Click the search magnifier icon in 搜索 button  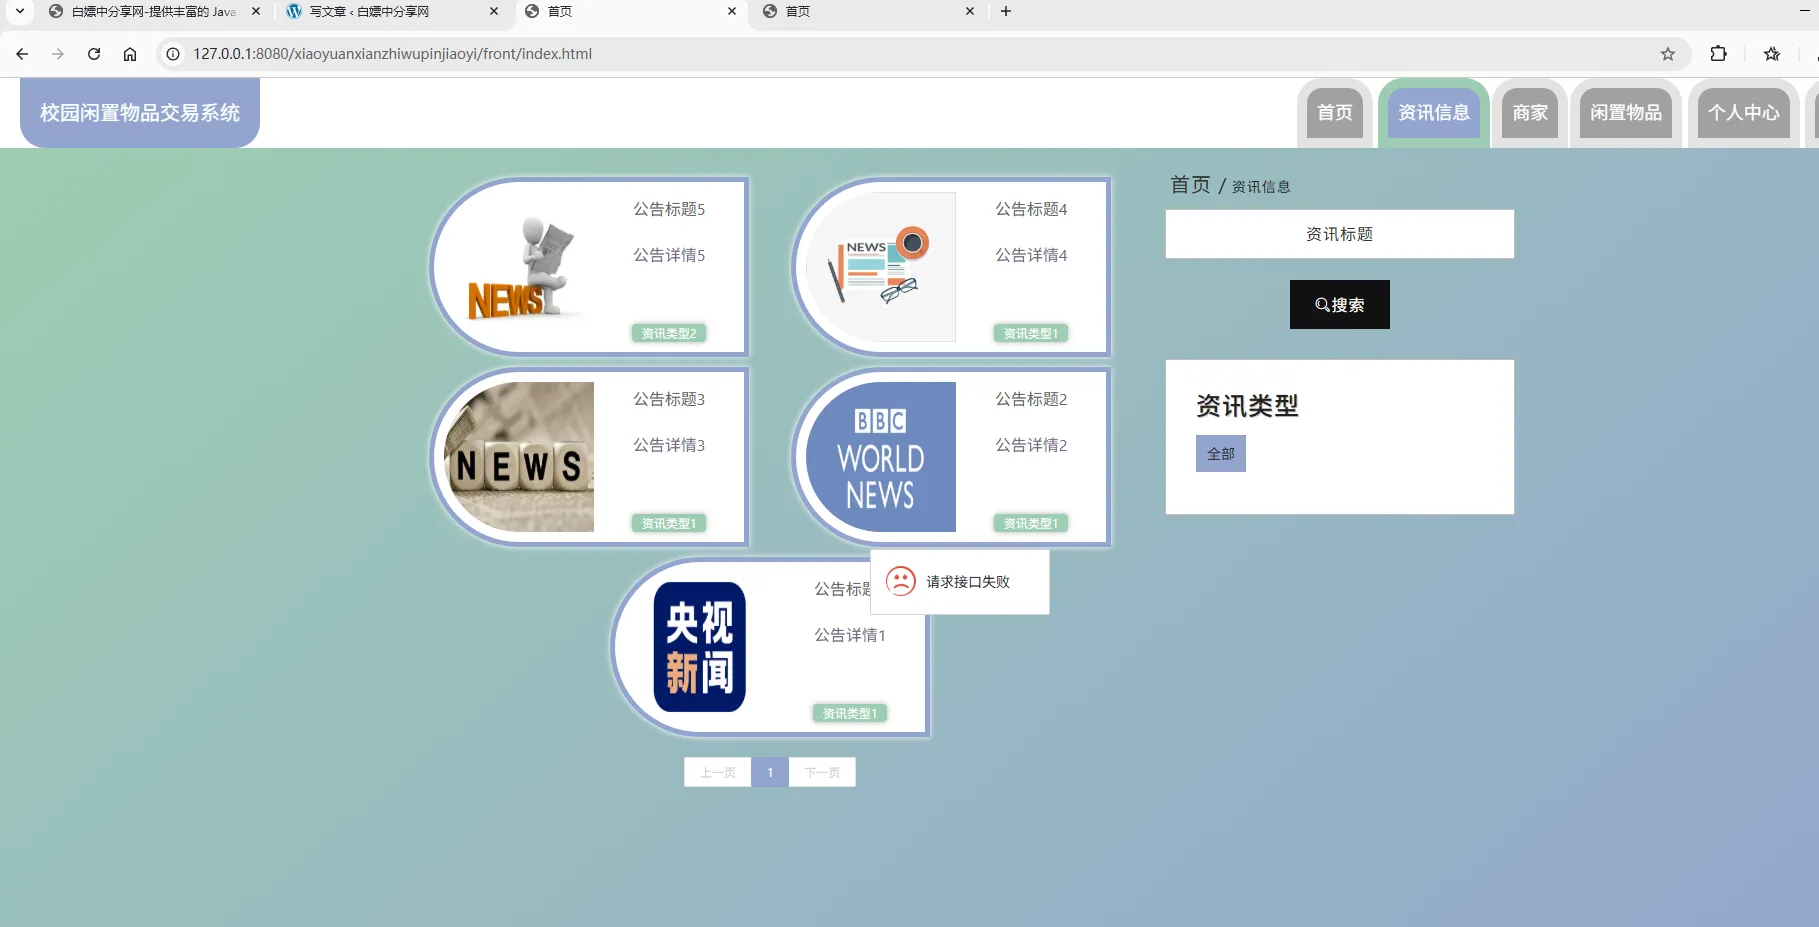[1322, 304]
